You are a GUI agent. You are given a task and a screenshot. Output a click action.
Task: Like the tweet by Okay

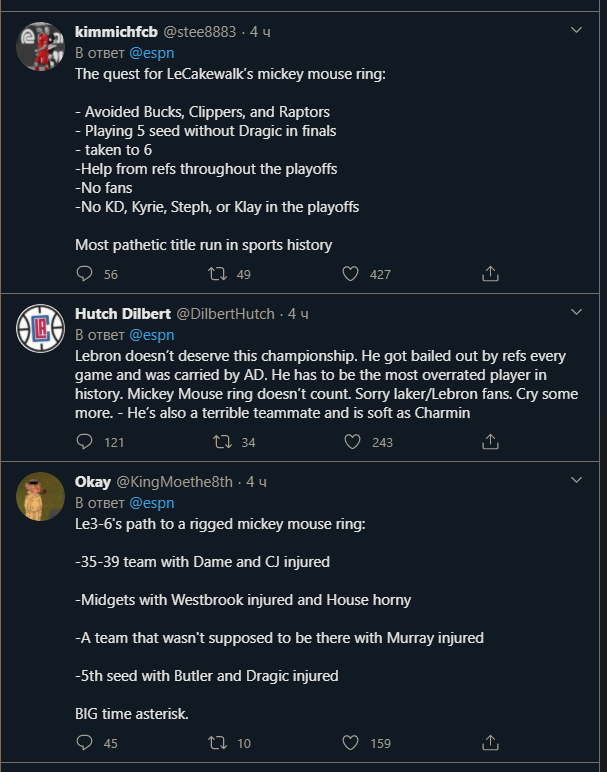click(351, 743)
